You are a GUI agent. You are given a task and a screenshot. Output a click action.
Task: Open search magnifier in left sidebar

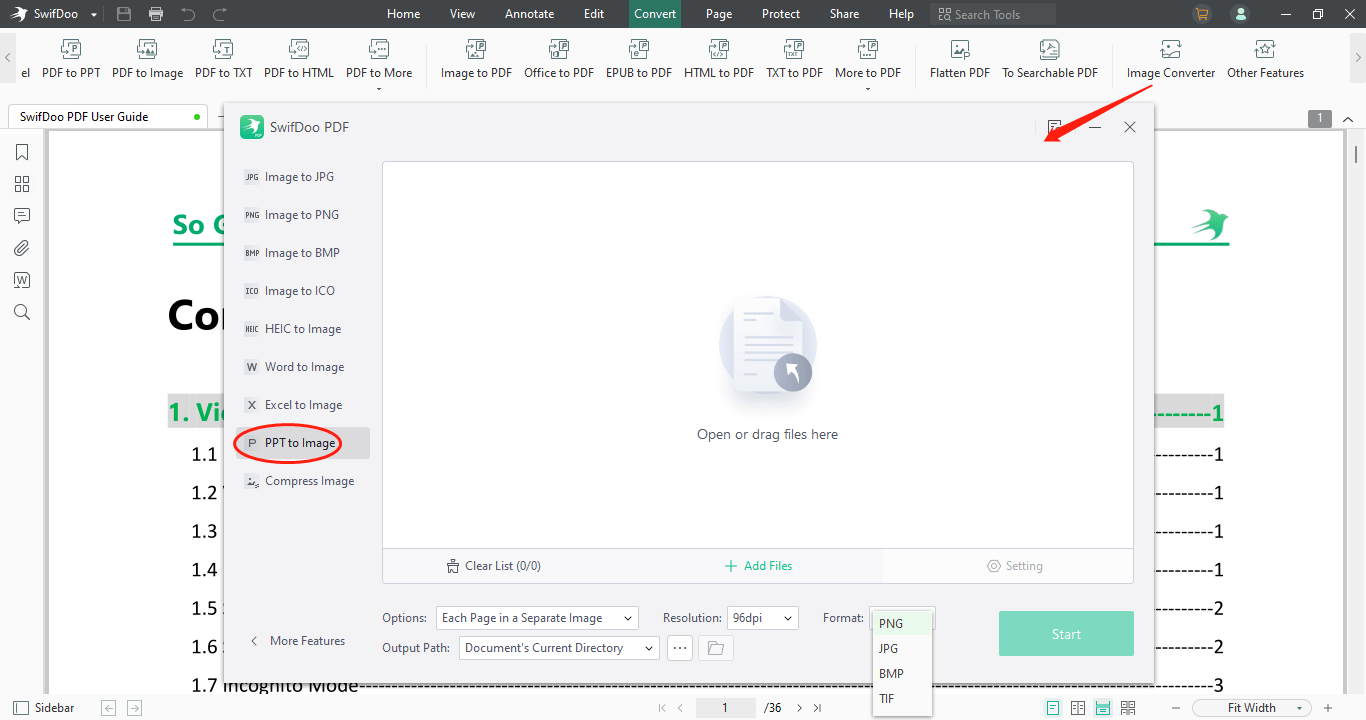pos(22,312)
